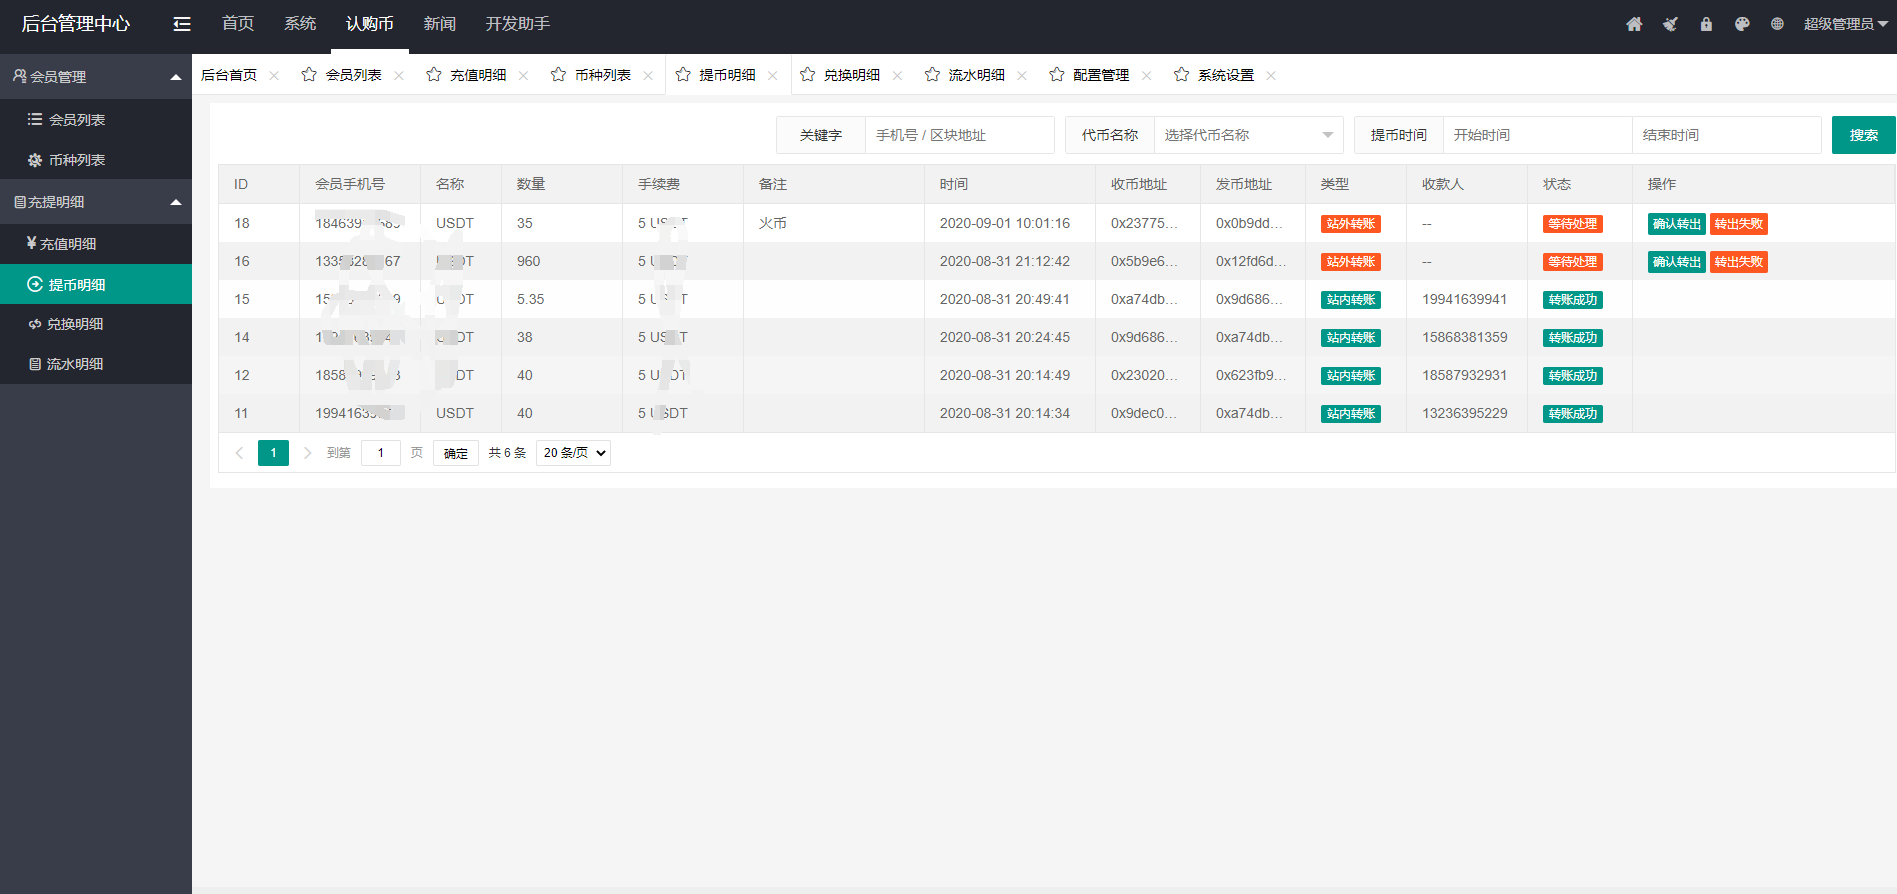Screen dimensions: 1897x894
Task: Click the broom clear-cache icon
Action: click(x=1670, y=24)
